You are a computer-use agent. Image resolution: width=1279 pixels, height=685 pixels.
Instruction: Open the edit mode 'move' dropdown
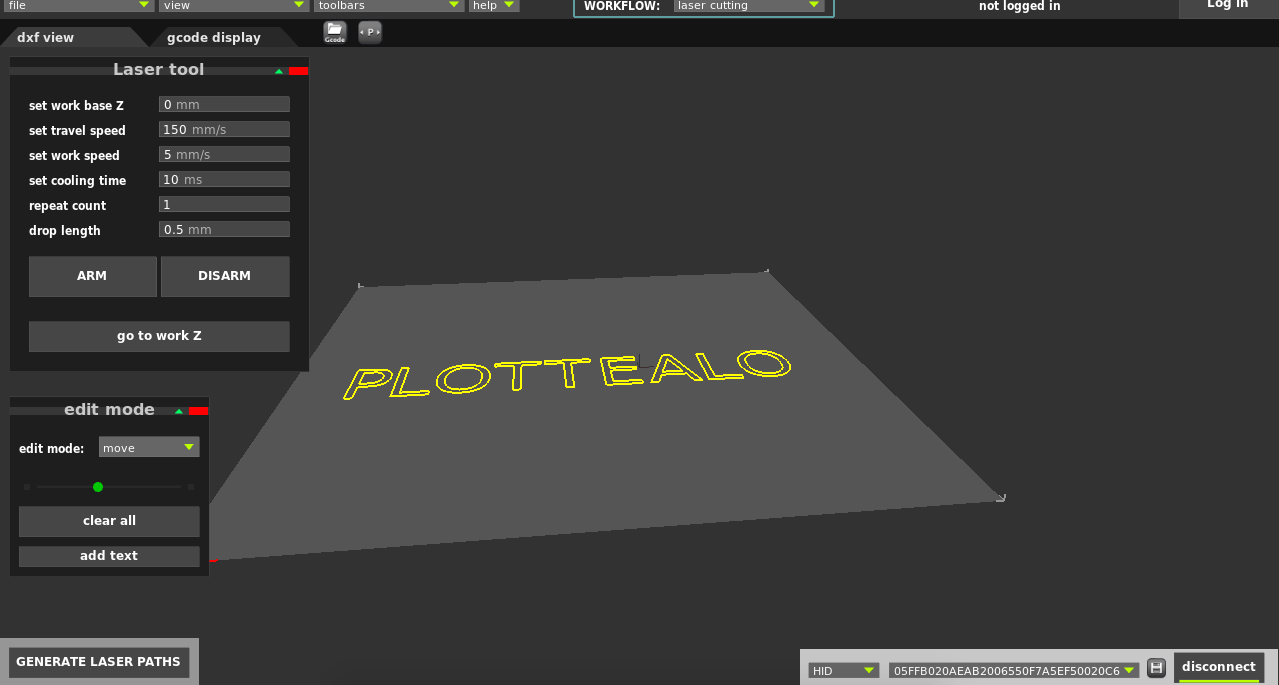(149, 447)
